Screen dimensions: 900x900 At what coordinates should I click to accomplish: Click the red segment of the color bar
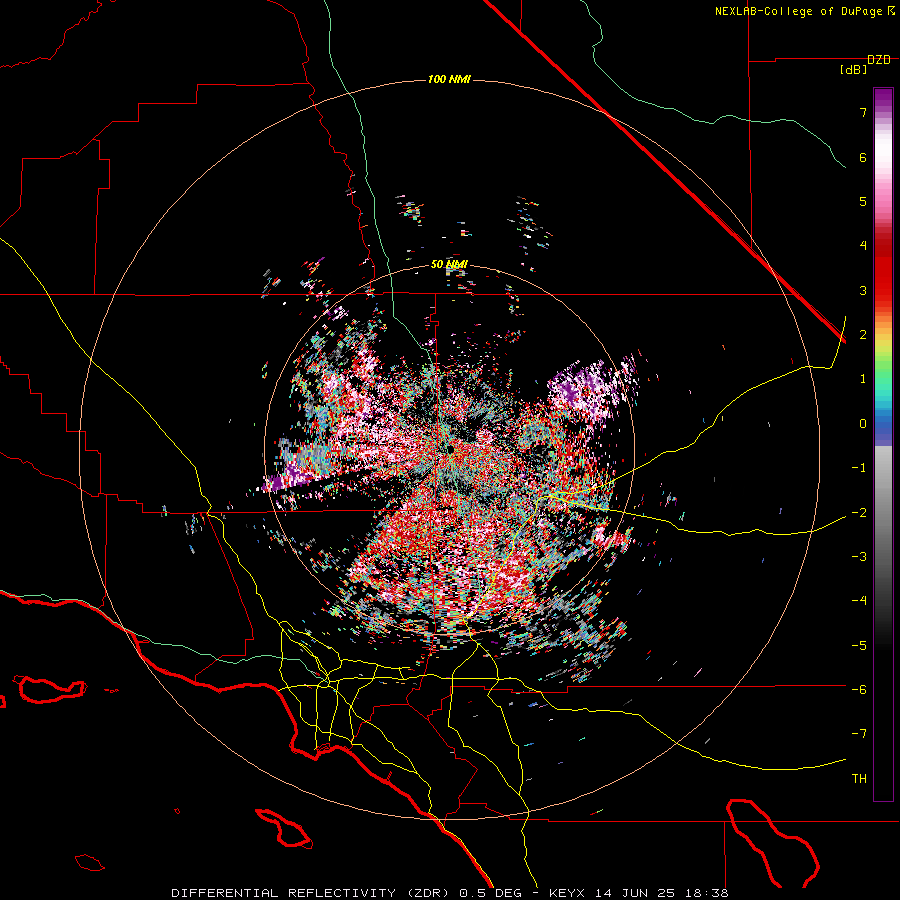click(x=883, y=270)
